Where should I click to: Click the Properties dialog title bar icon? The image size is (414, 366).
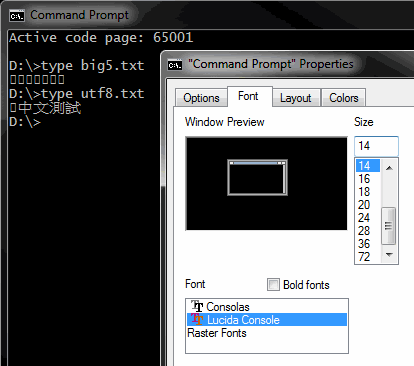175,65
